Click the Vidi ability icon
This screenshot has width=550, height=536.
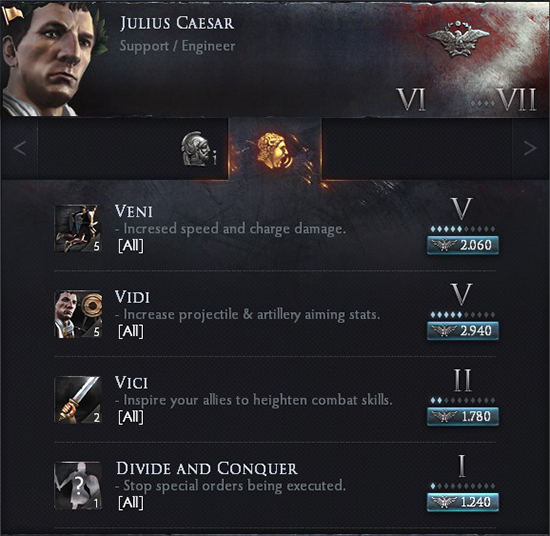tap(78, 314)
